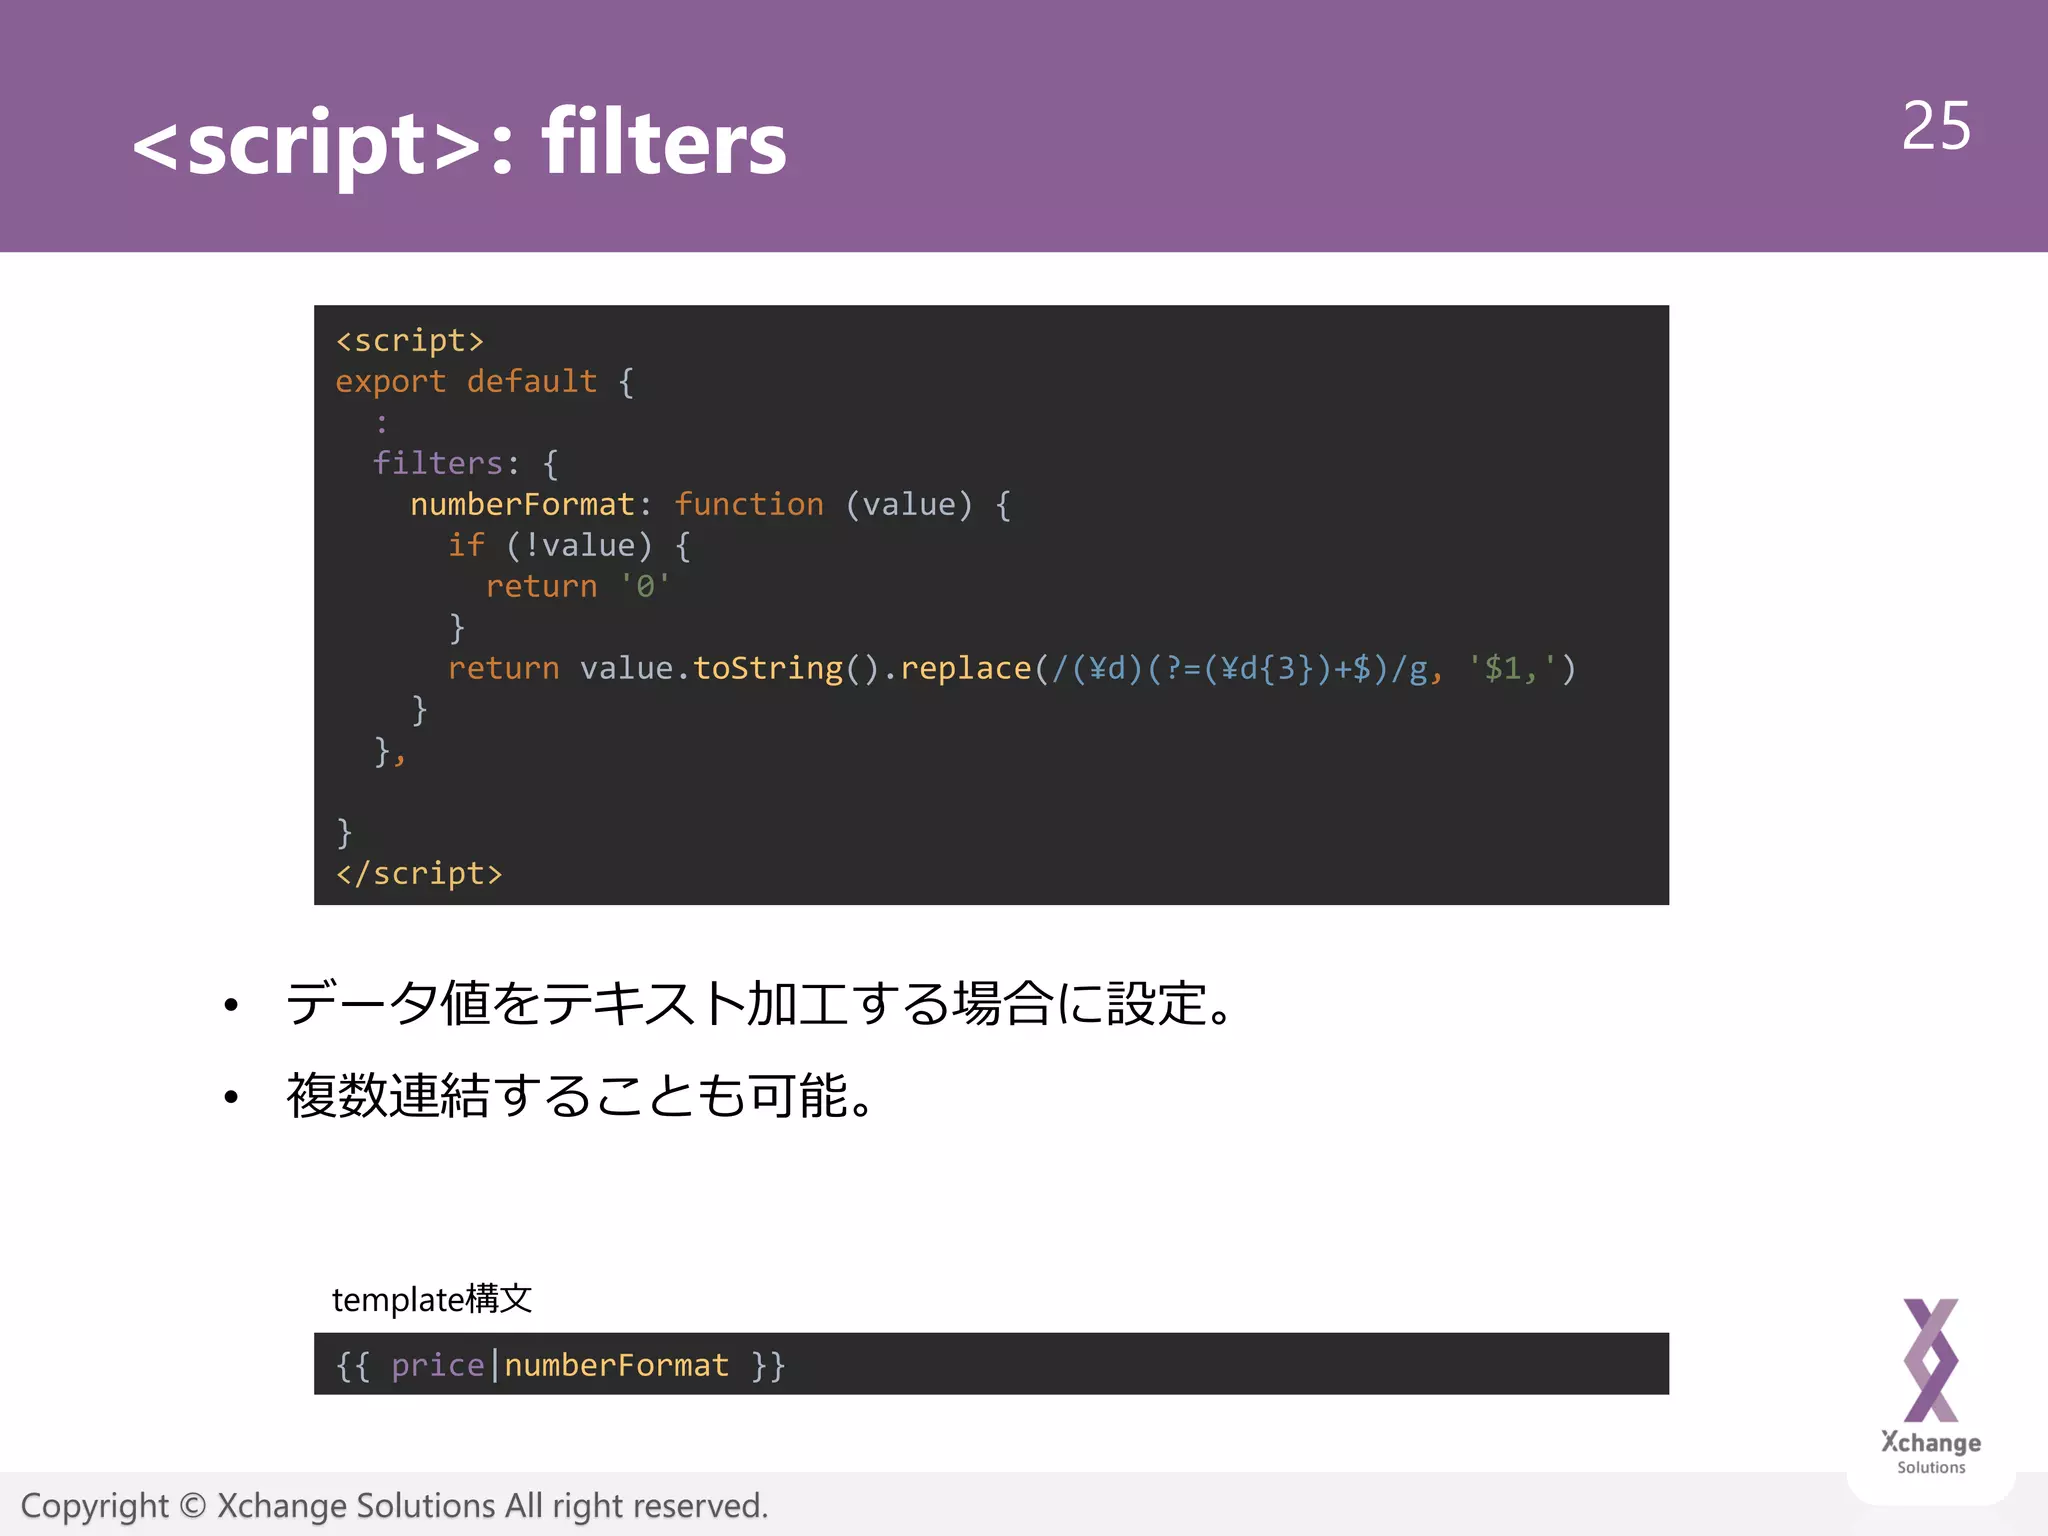The image size is (2048, 1536).
Task: Click the 'filters: {' code line
Action: pos(465,463)
